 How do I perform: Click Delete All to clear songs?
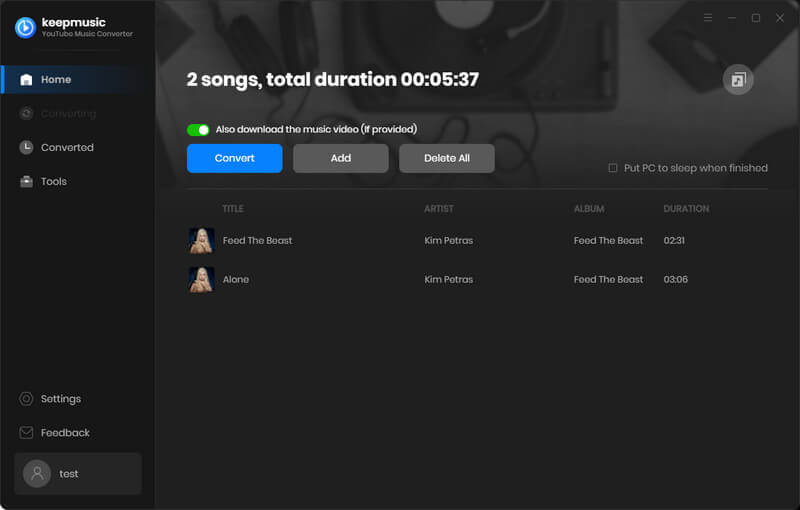point(447,158)
